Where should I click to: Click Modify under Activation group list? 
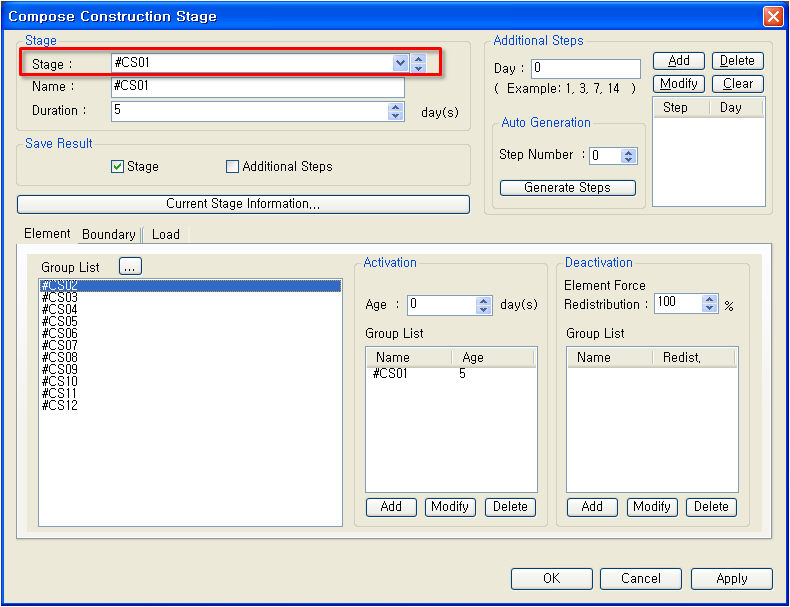tap(450, 507)
